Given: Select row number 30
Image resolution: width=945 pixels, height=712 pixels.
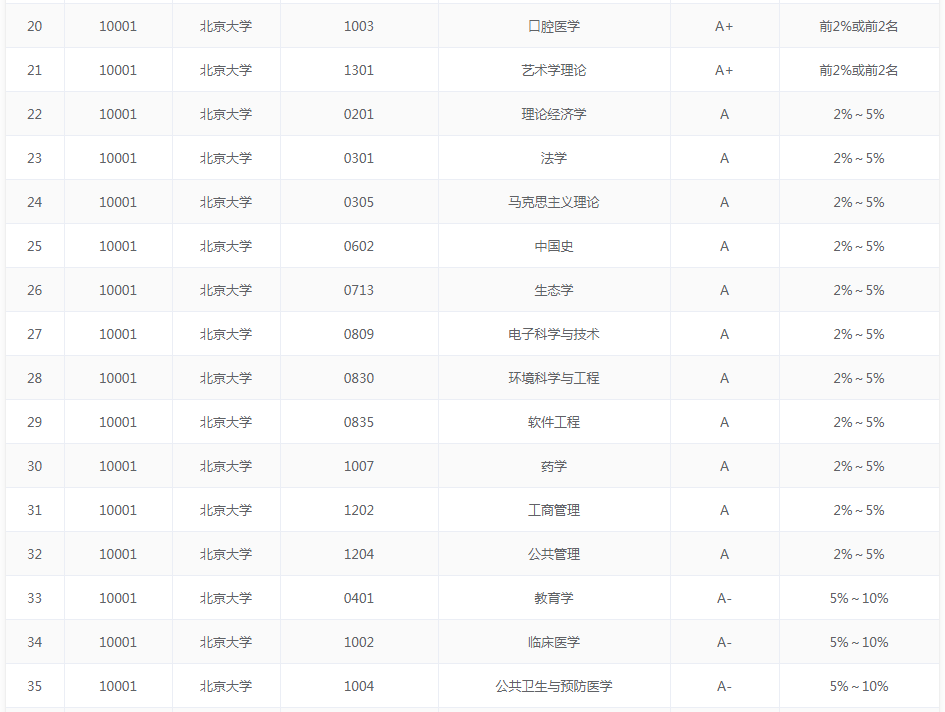Looking at the screenshot, I should (34, 467).
